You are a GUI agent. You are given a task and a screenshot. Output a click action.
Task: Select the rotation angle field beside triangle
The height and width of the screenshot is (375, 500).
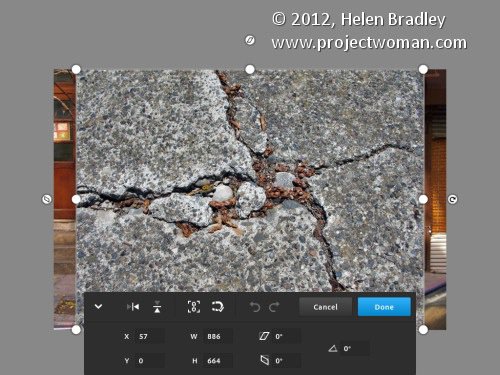[354, 348]
